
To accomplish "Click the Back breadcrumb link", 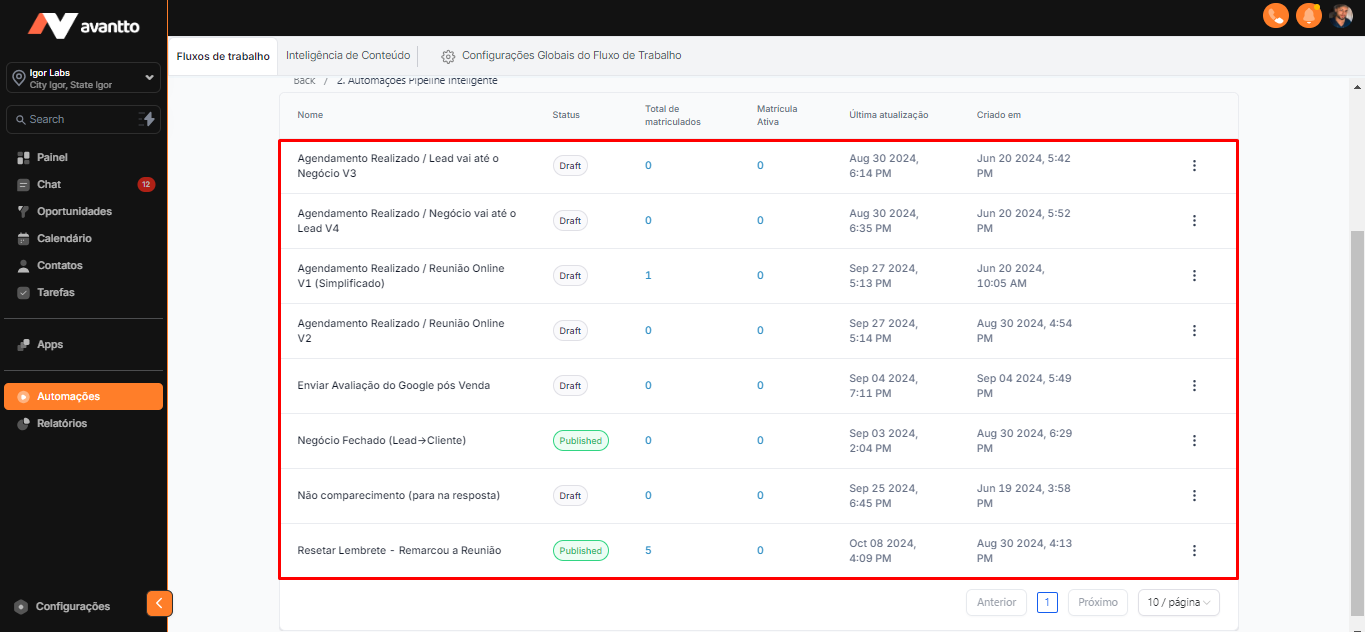I will 304,81.
